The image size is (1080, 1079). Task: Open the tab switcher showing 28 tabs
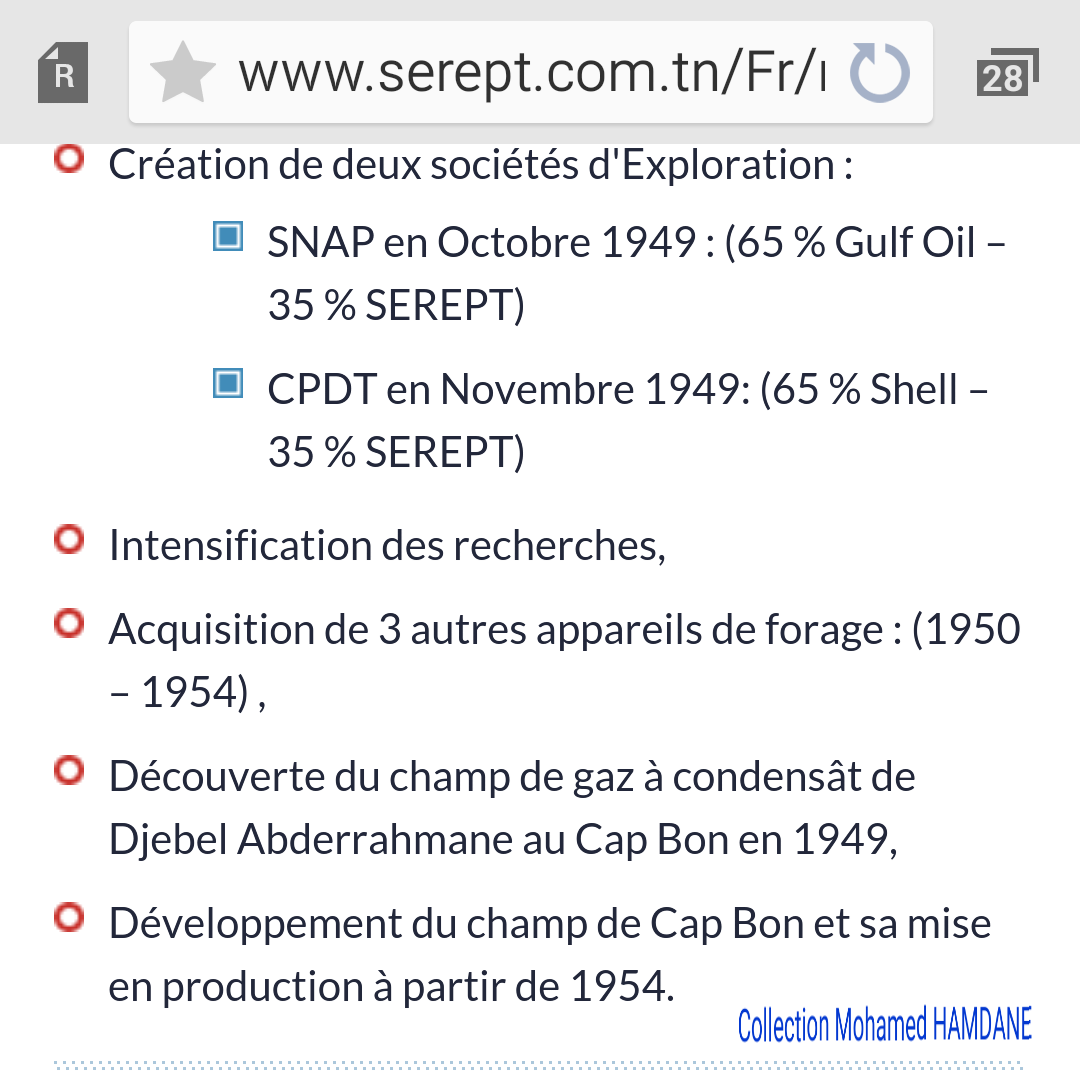tap(1006, 74)
